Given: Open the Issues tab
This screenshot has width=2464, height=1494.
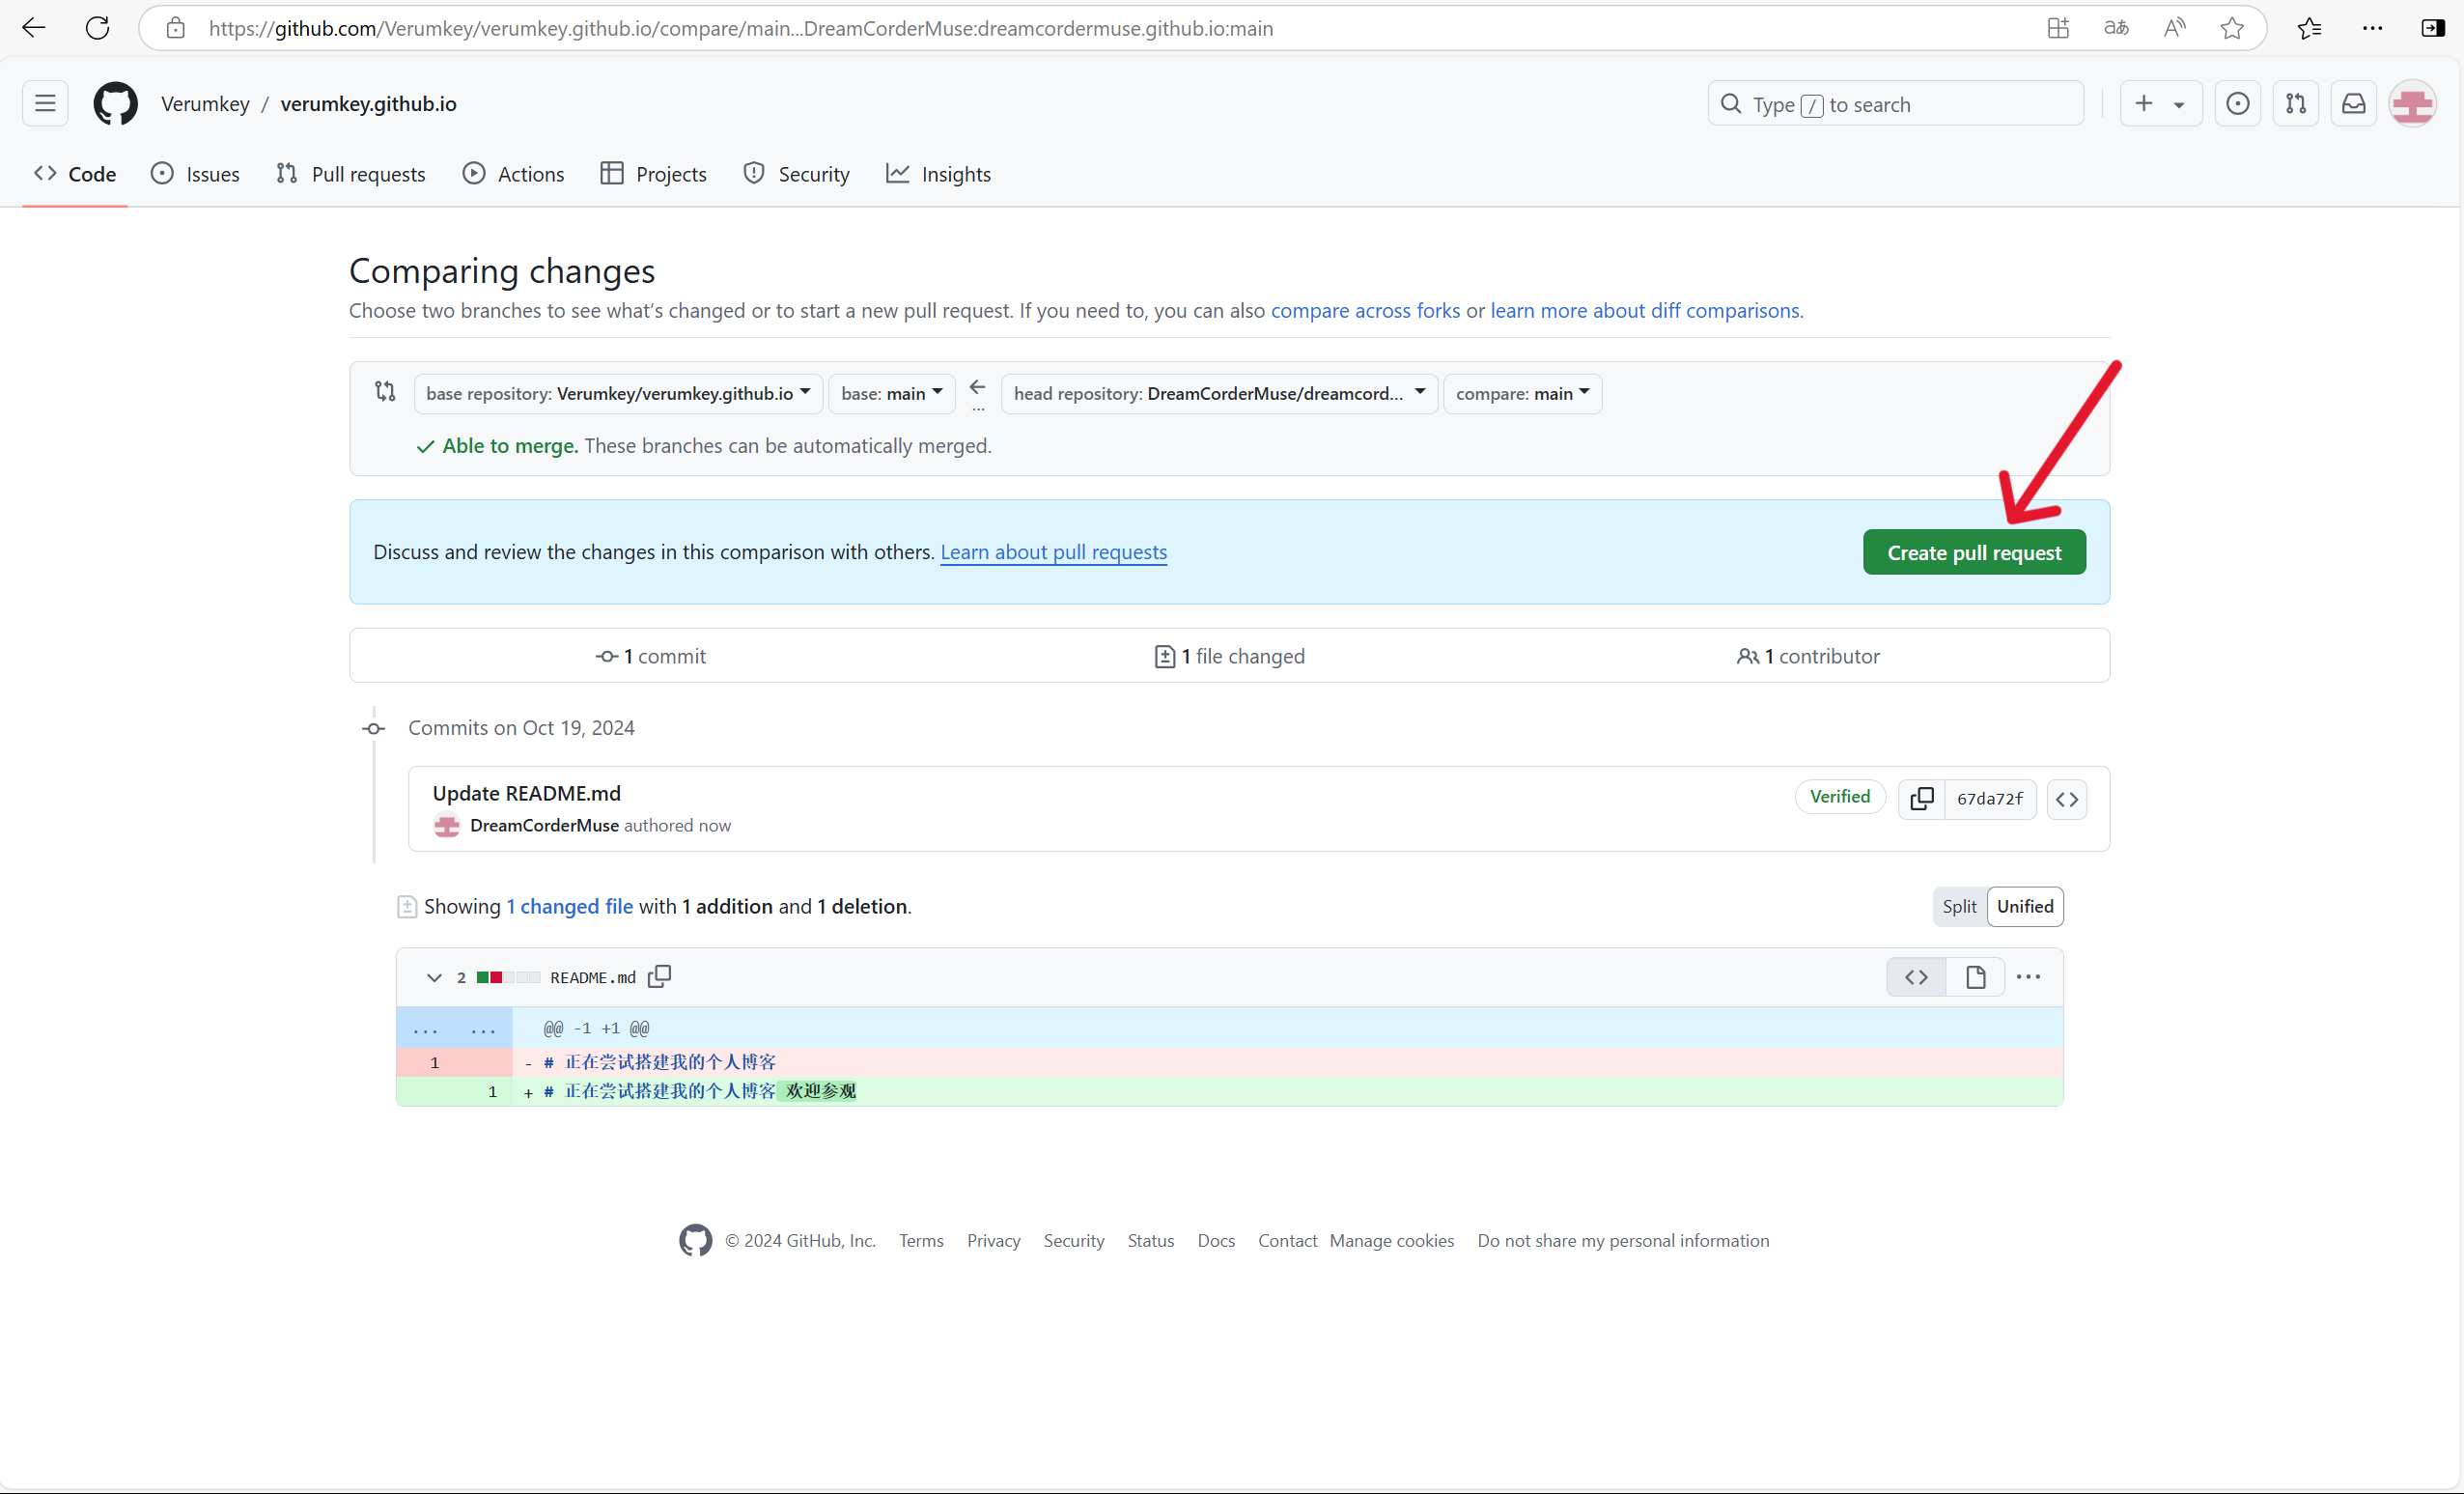Looking at the screenshot, I should pos(195,174).
